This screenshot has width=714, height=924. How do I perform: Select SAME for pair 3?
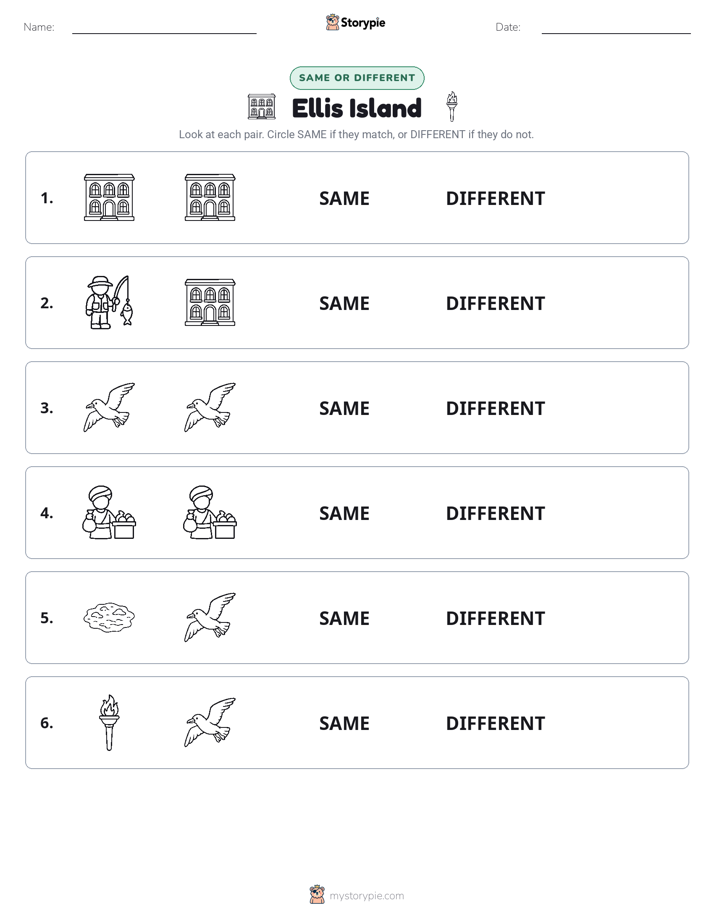pyautogui.click(x=344, y=408)
